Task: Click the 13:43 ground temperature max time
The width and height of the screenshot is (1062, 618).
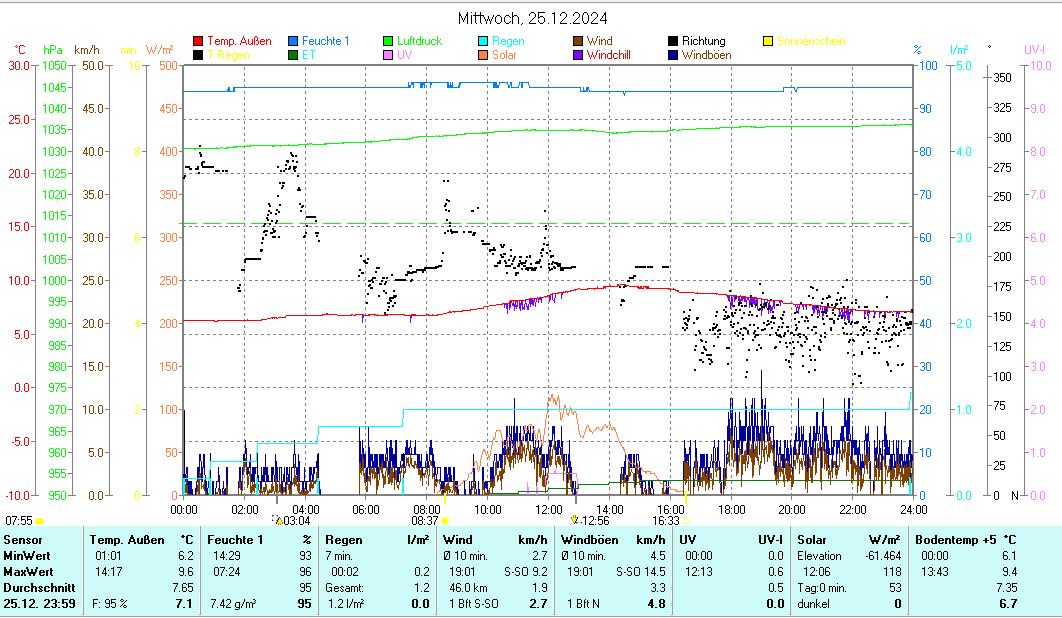Action: coord(935,572)
